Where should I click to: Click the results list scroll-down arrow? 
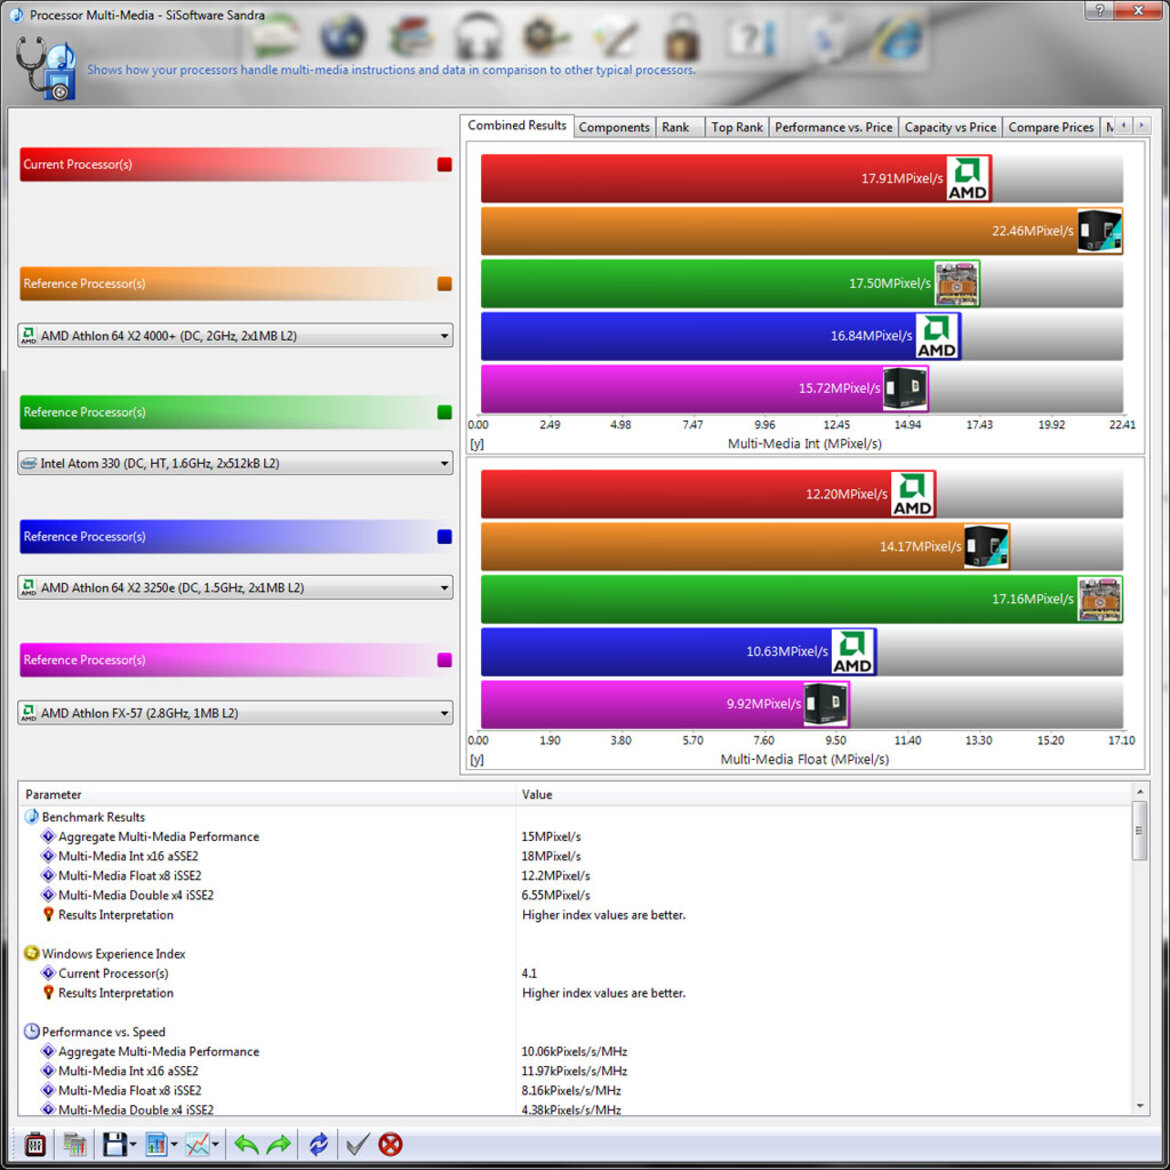point(1139,1106)
